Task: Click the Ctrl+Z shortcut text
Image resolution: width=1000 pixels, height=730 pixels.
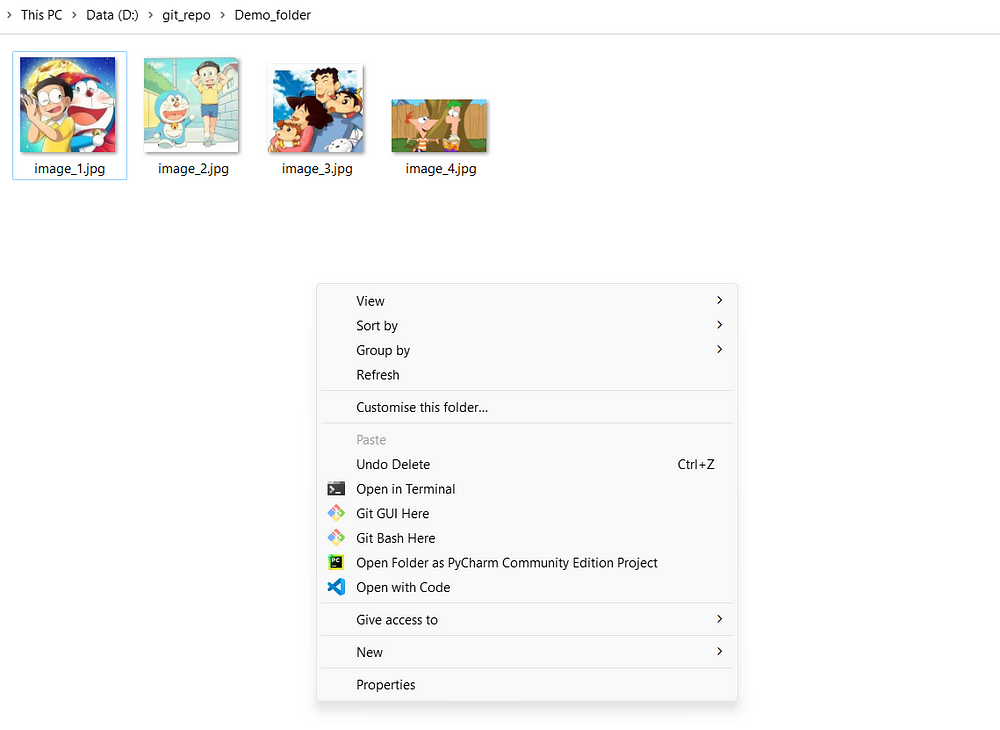Action: click(696, 464)
